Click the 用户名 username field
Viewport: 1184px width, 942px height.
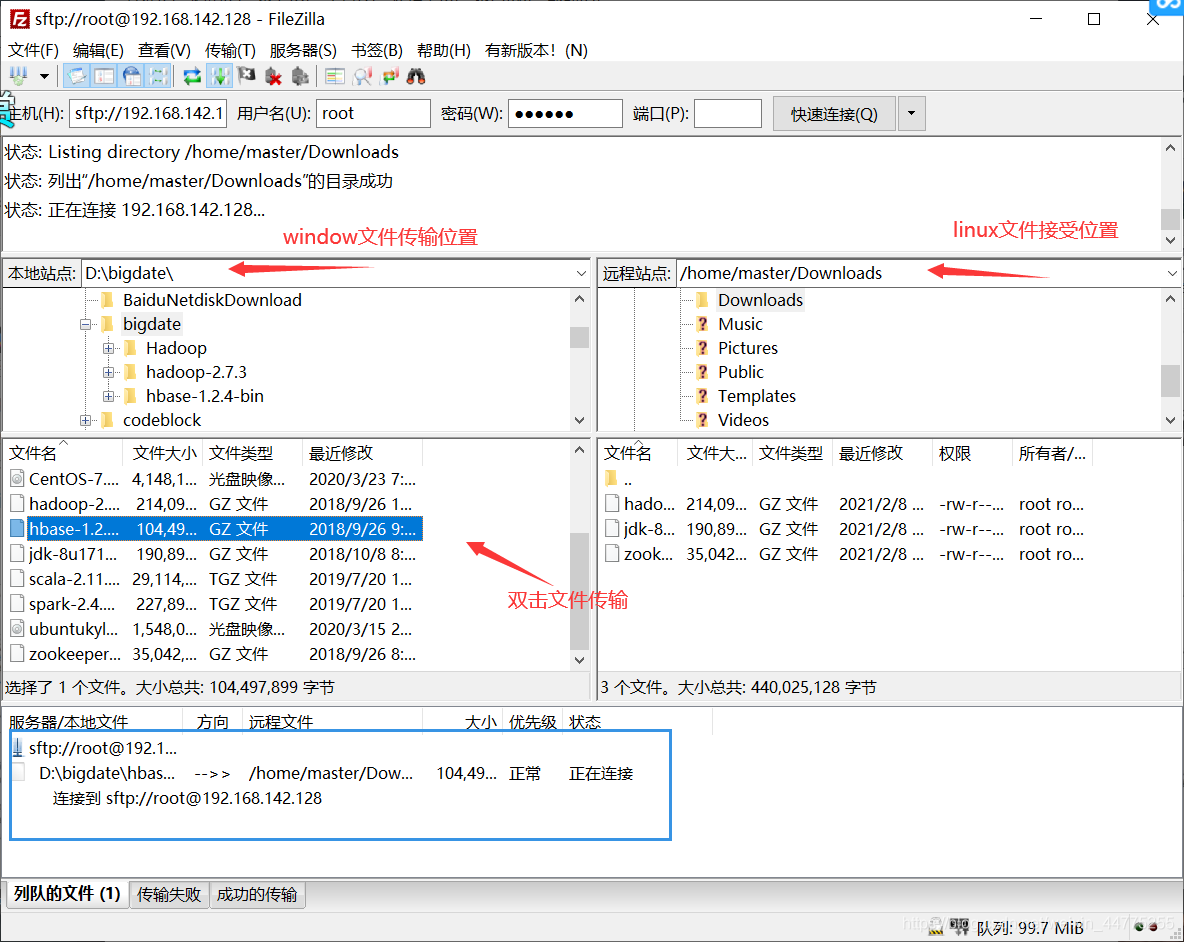coord(373,113)
